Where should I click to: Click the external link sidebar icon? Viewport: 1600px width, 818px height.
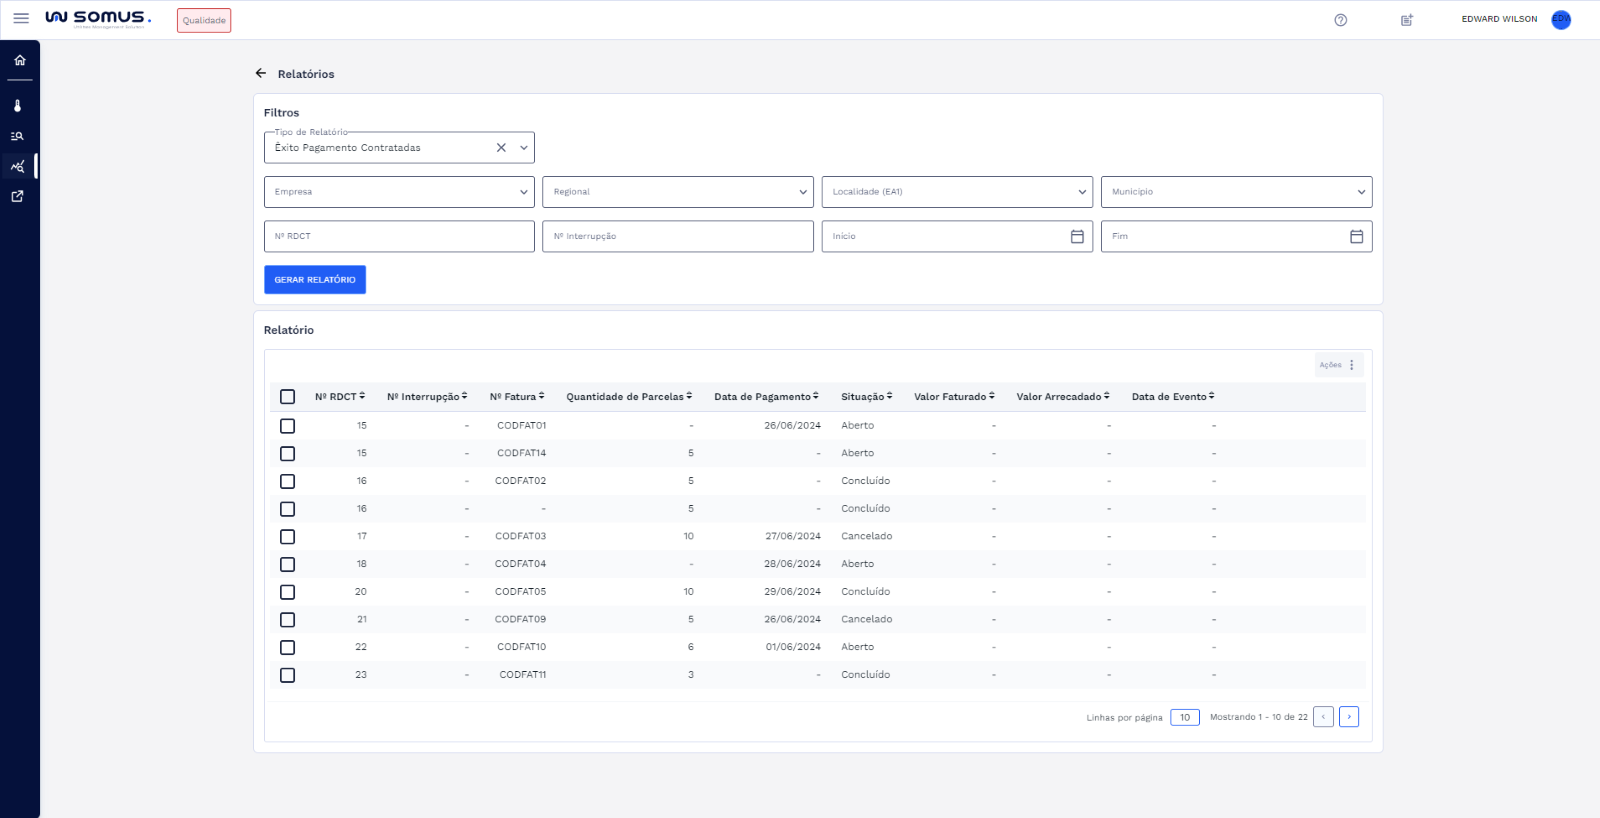point(17,197)
